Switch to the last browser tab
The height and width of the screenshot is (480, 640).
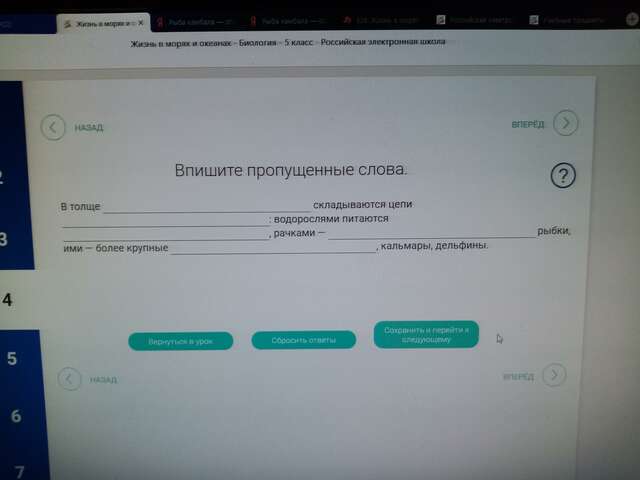pos(567,20)
